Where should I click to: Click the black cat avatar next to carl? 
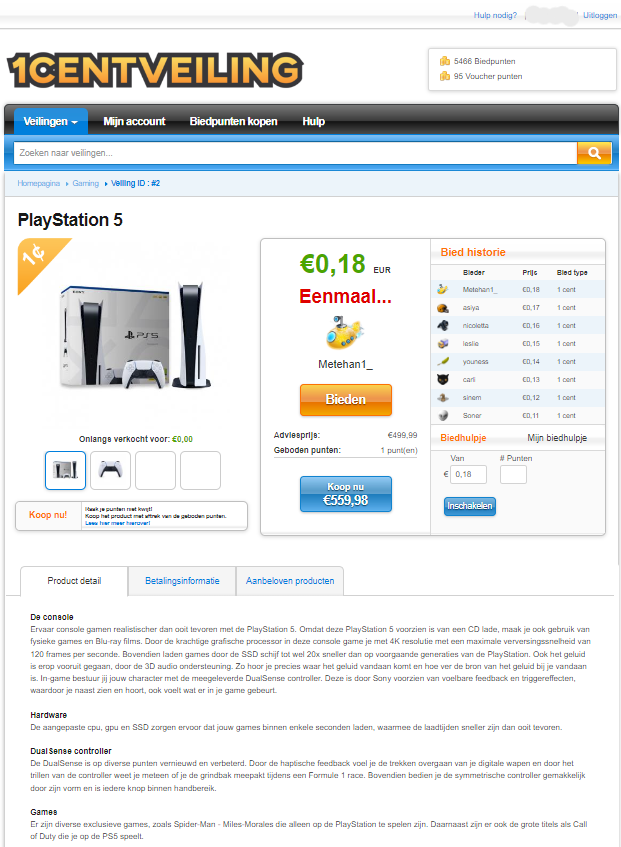[443, 379]
